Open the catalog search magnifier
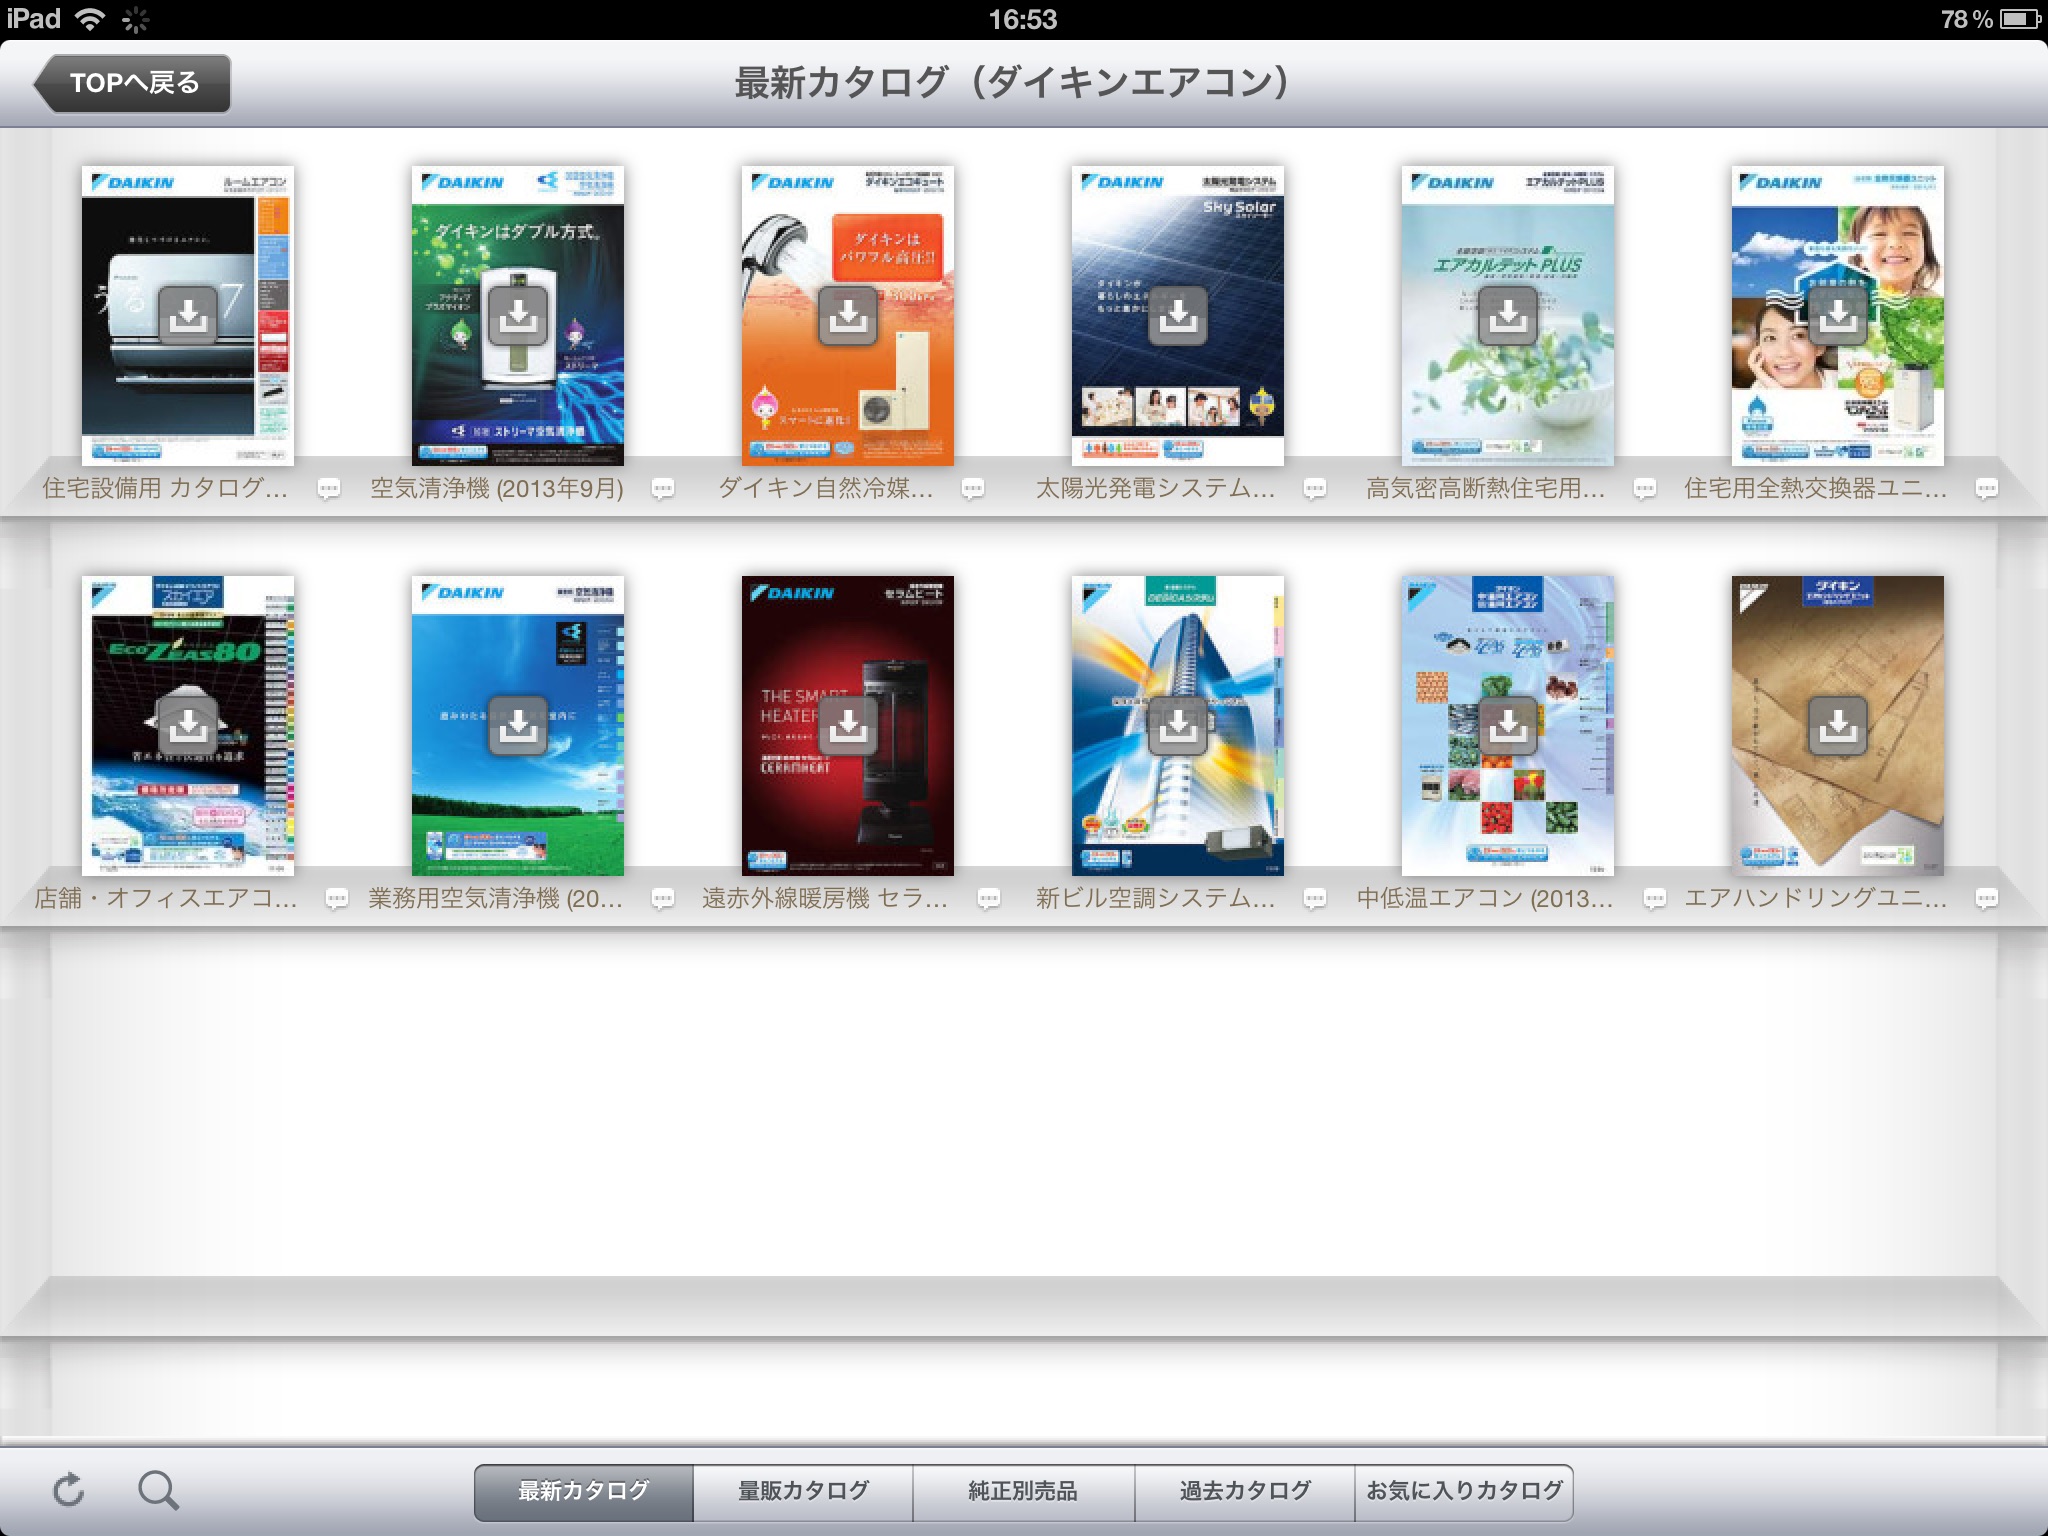The image size is (2048, 1536). [158, 1490]
